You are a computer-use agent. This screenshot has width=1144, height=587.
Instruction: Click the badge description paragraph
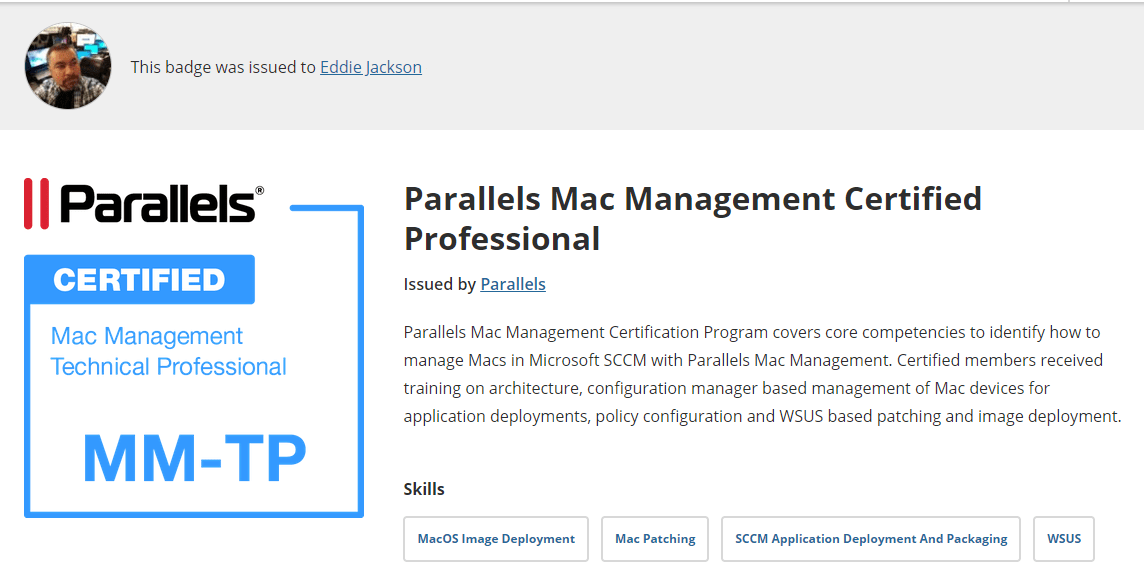(x=760, y=373)
